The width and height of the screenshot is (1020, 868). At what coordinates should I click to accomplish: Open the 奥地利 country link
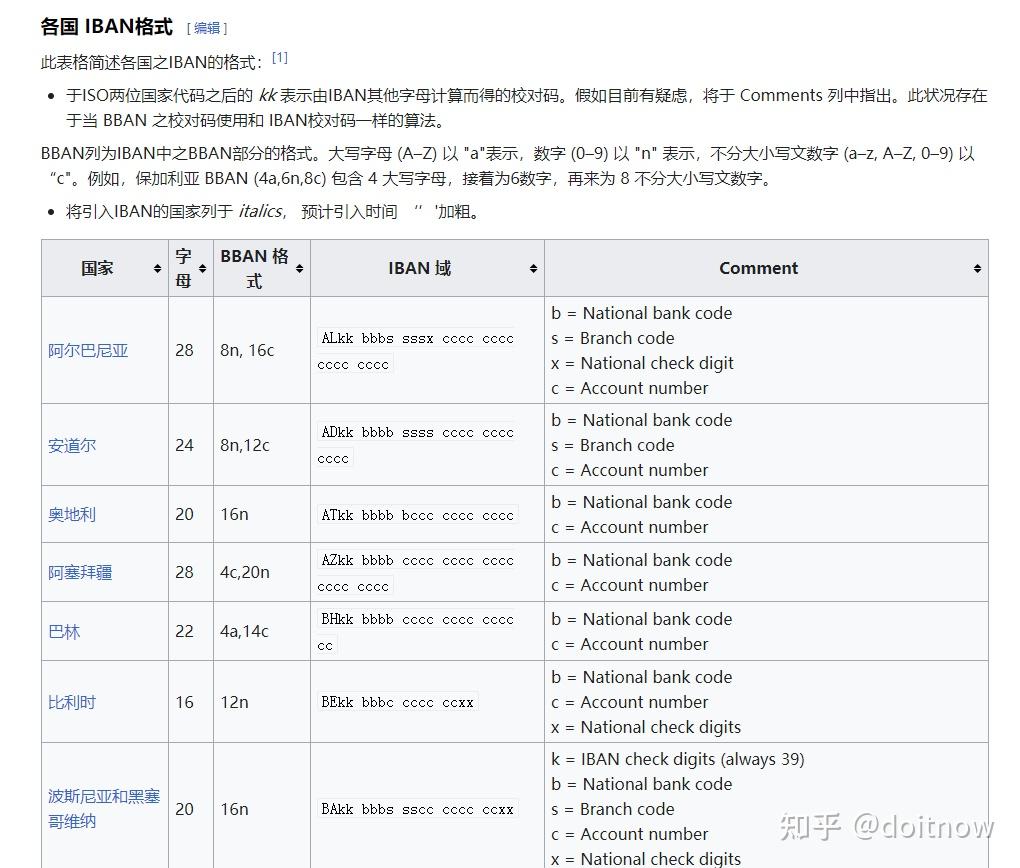(72, 515)
